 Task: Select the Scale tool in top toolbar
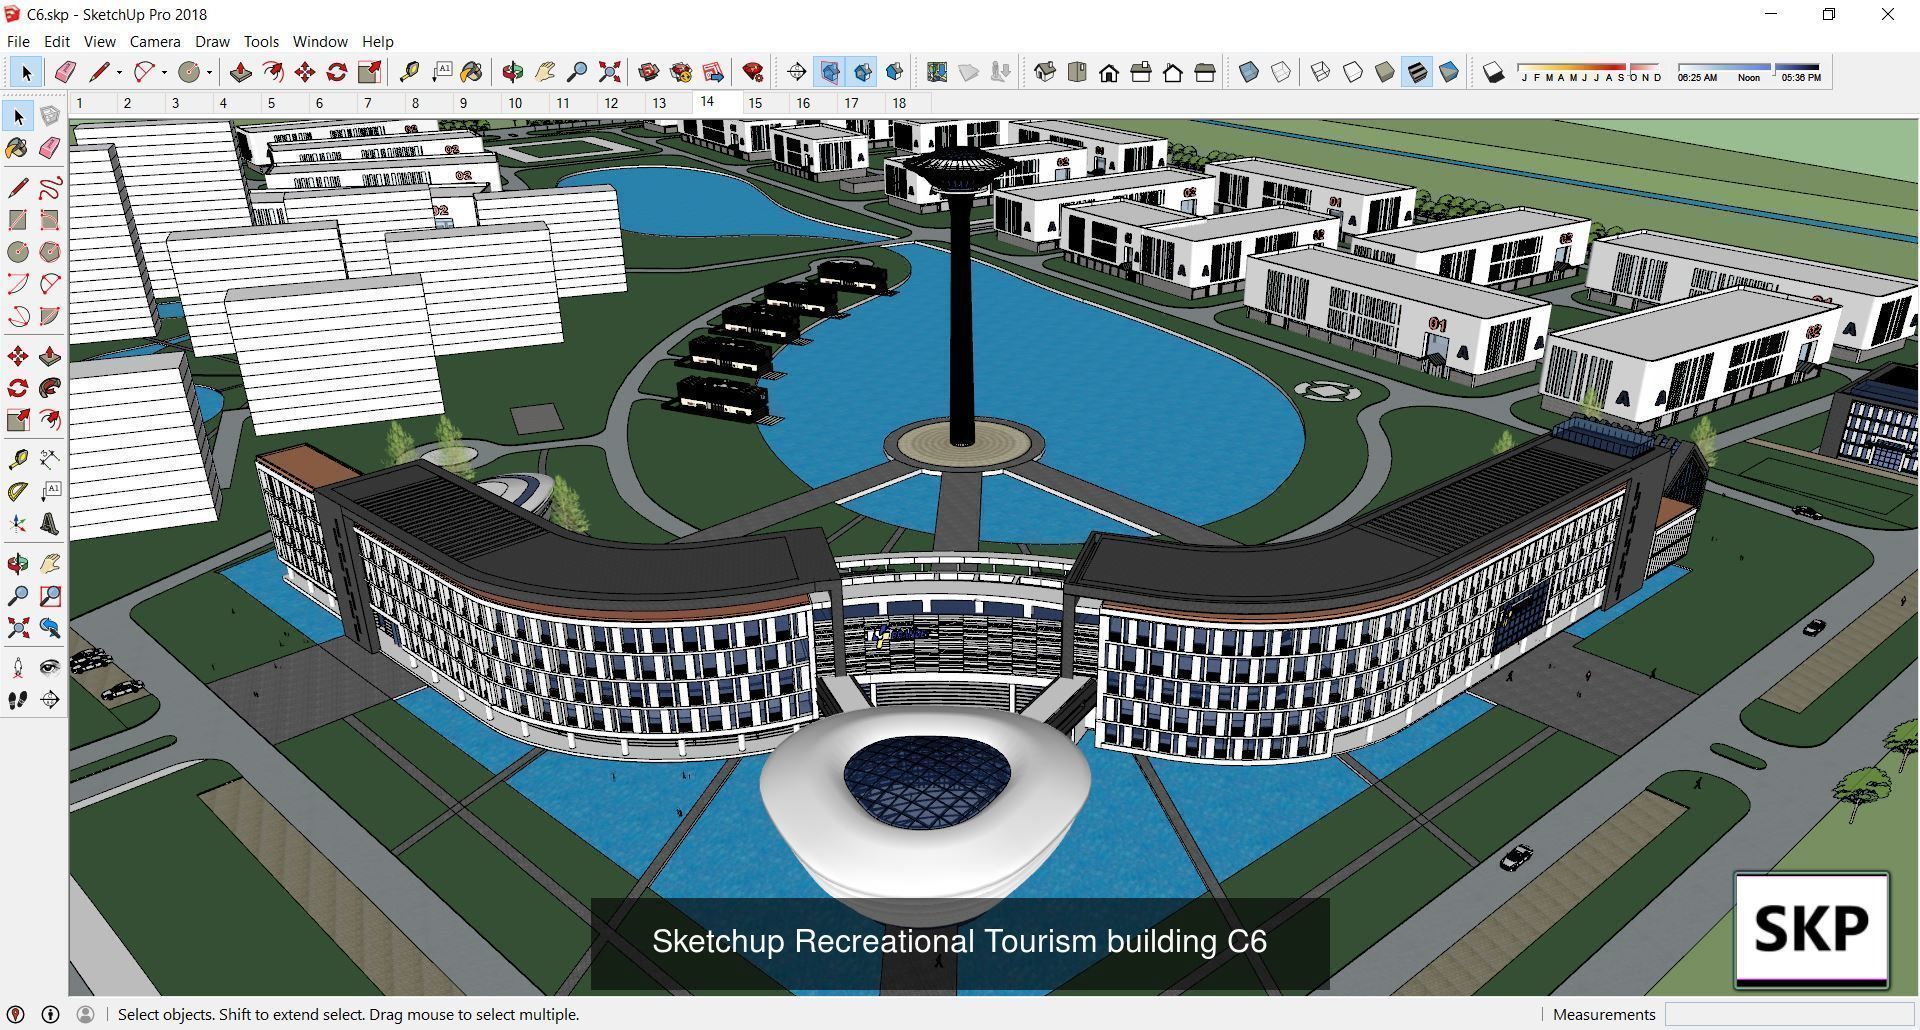click(369, 72)
